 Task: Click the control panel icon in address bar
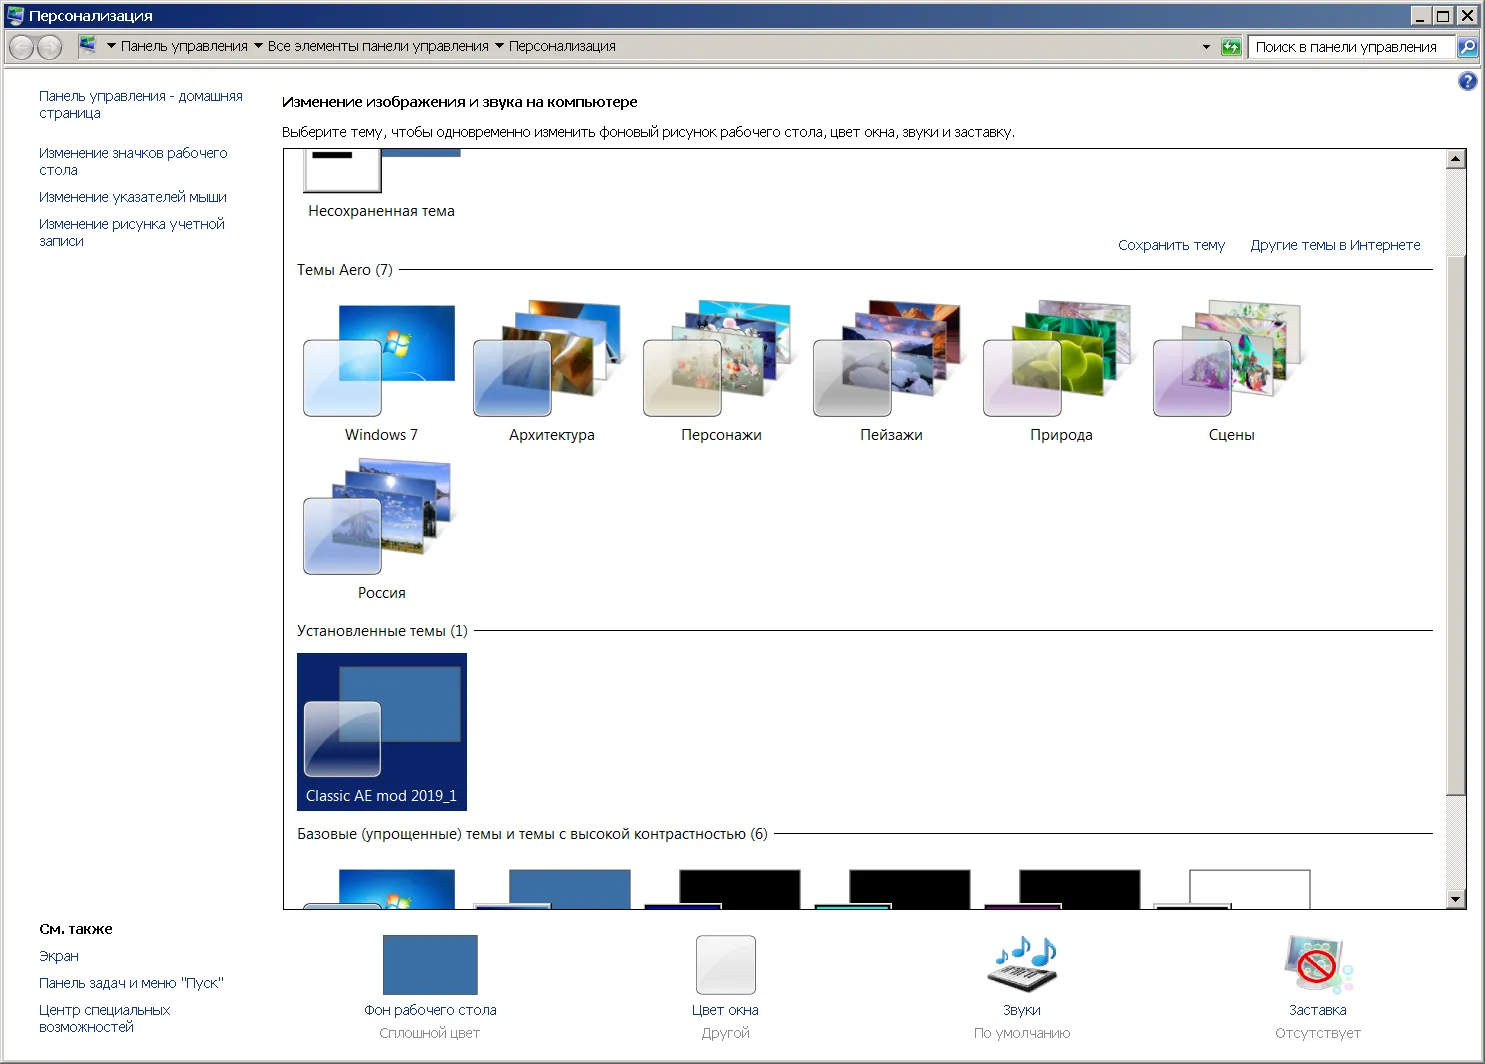click(88, 45)
